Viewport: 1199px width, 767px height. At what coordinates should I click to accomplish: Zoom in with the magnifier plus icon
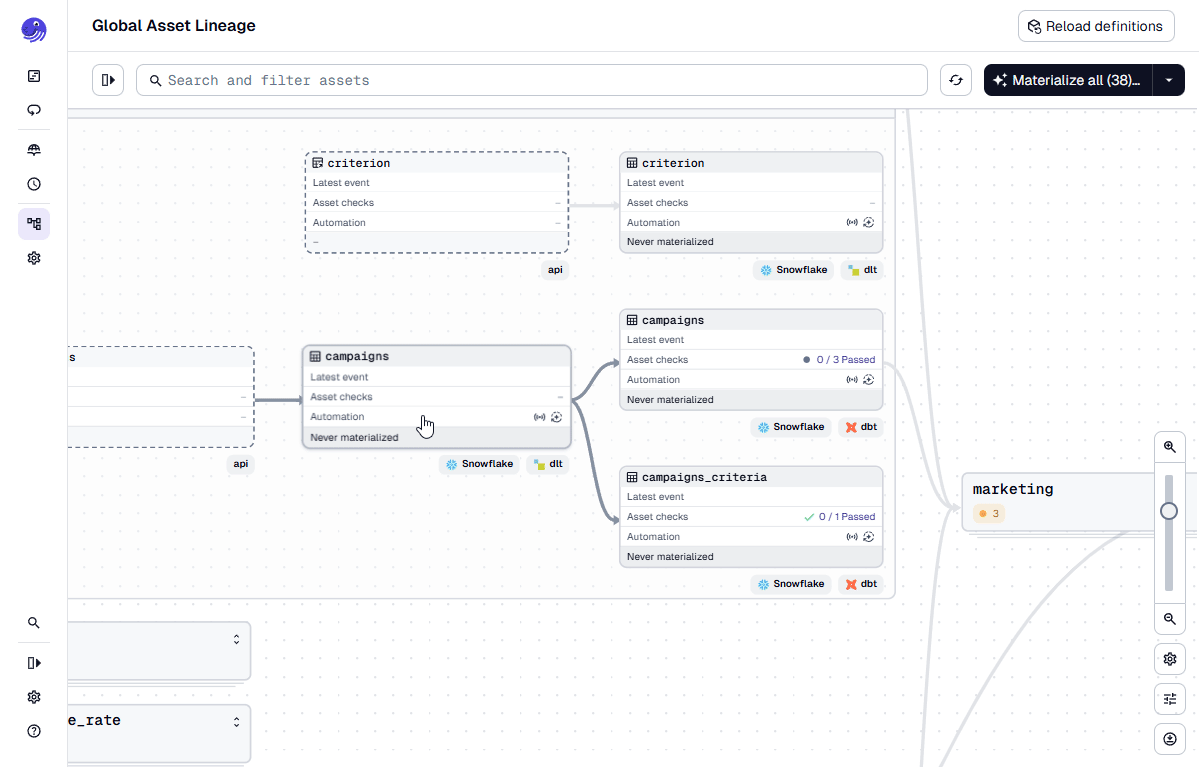click(x=1169, y=447)
